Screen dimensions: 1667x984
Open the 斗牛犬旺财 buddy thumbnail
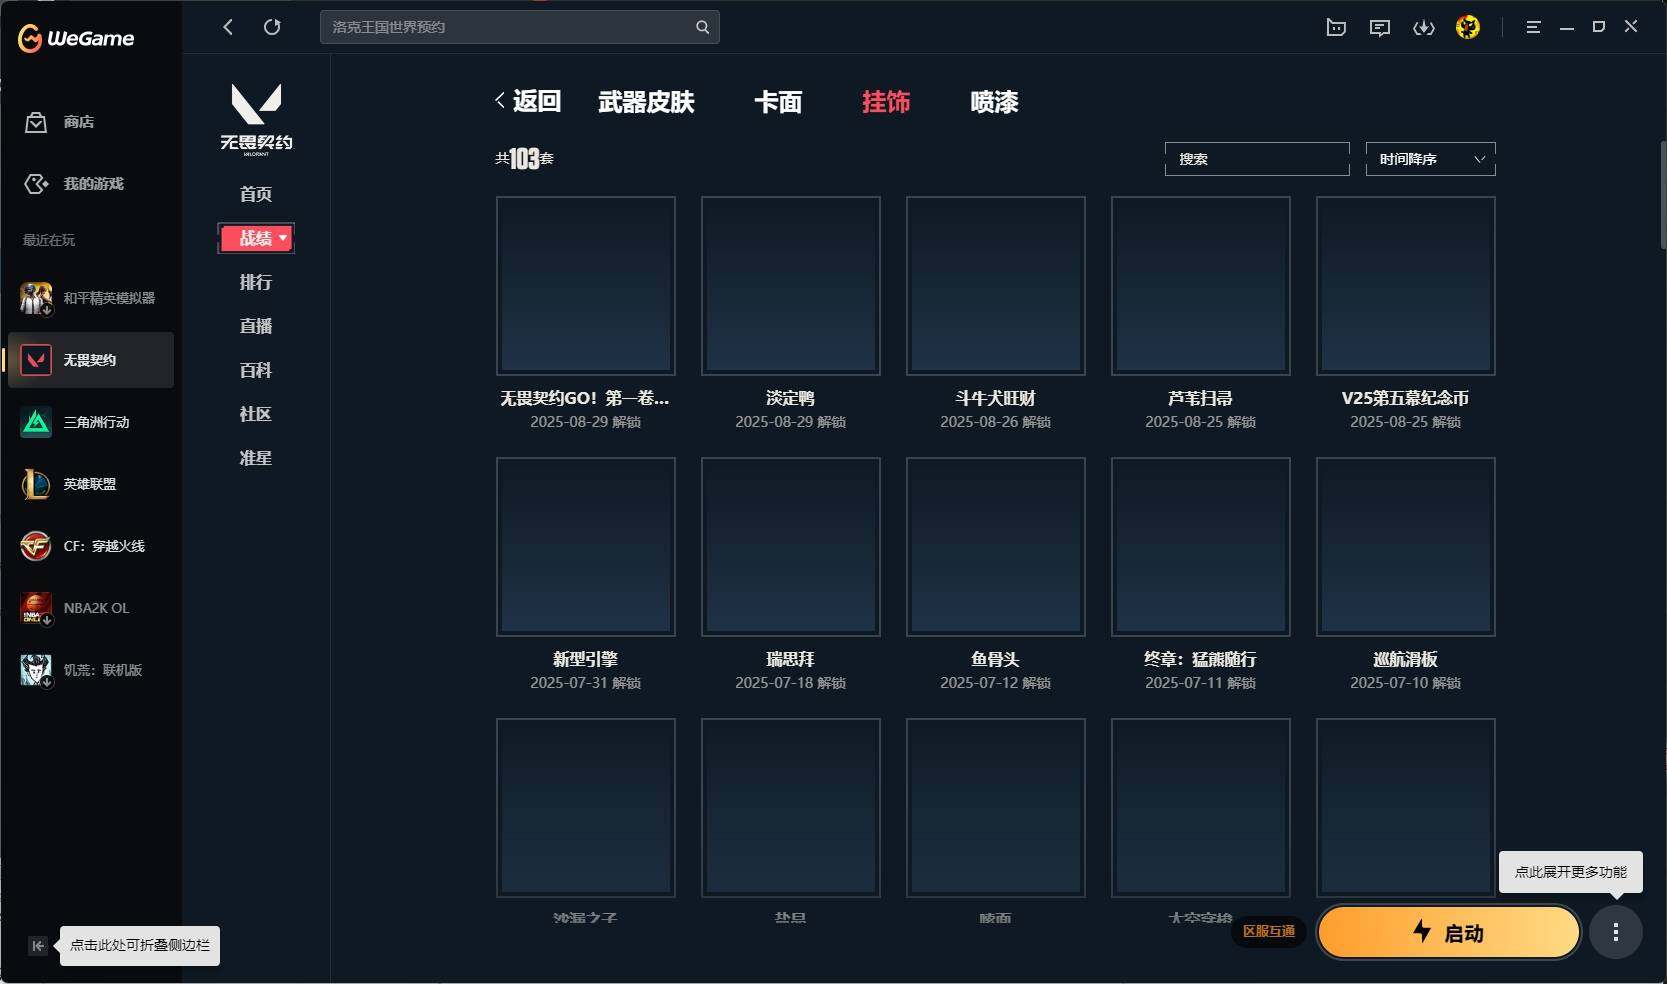click(x=996, y=286)
